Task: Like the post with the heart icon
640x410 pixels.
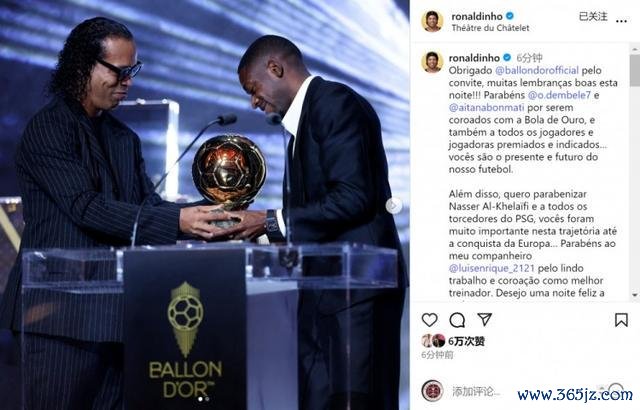Action: pos(429,320)
